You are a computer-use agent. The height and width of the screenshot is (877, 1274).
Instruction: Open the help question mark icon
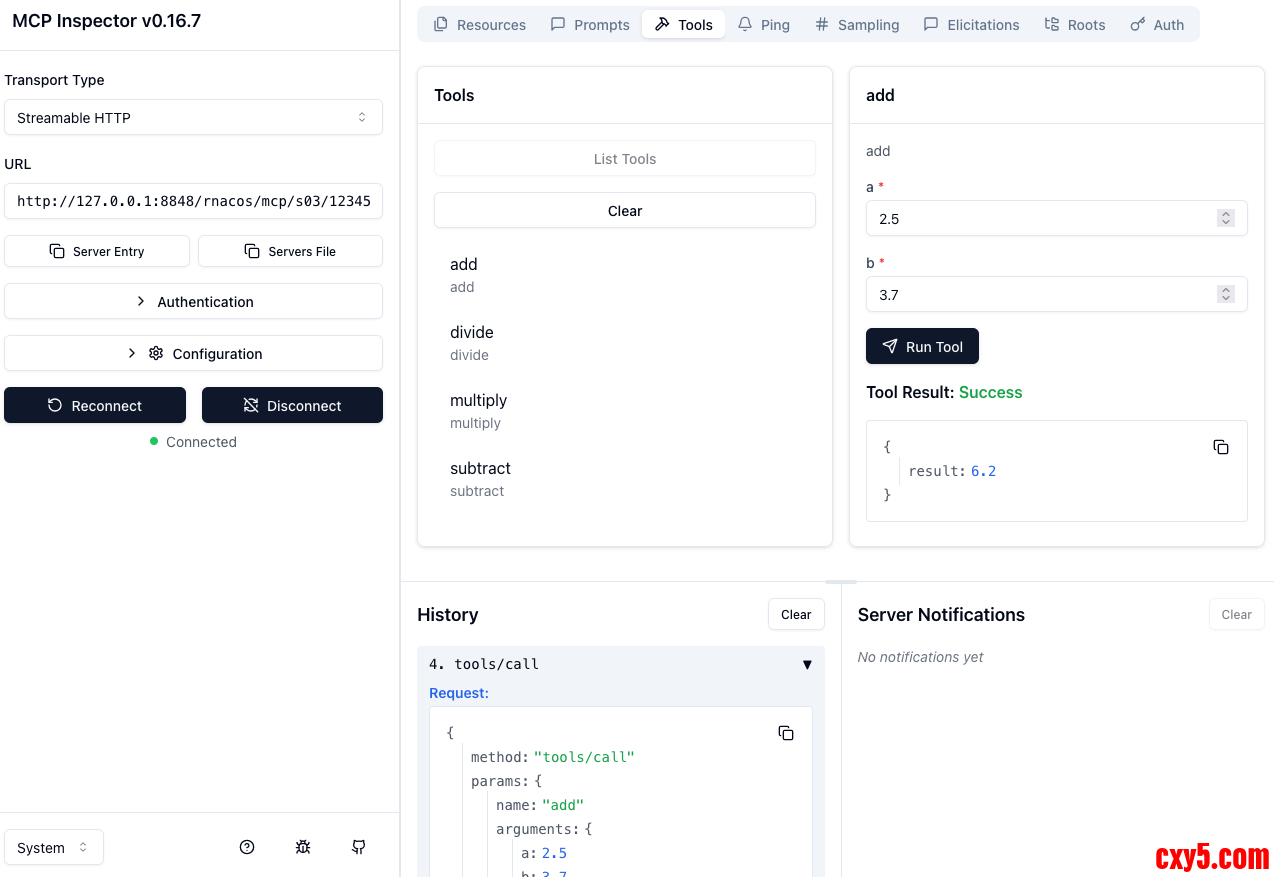click(x=247, y=847)
